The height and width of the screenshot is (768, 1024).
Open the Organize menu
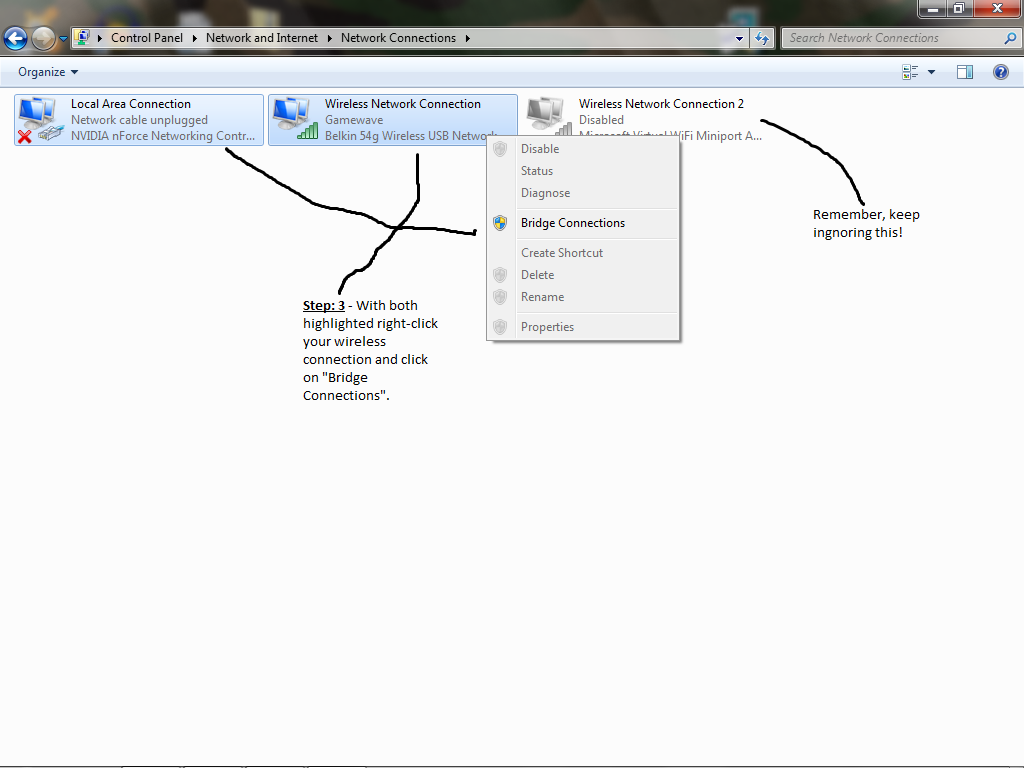[48, 72]
